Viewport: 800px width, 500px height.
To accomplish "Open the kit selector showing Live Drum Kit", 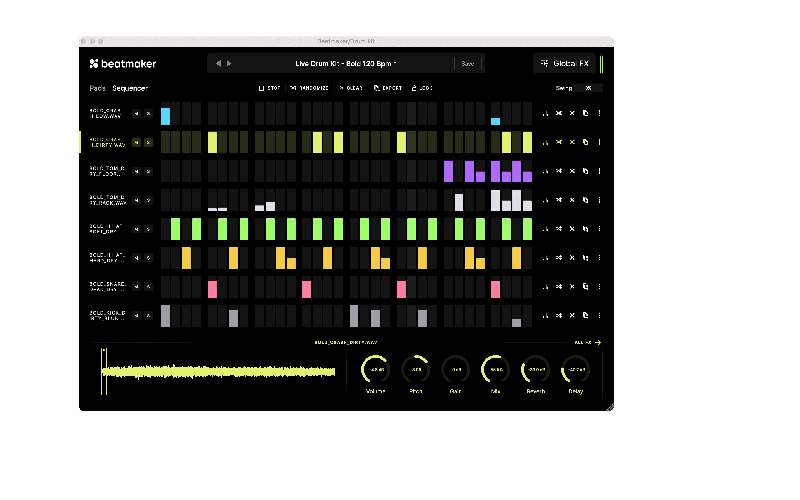I will point(345,63).
